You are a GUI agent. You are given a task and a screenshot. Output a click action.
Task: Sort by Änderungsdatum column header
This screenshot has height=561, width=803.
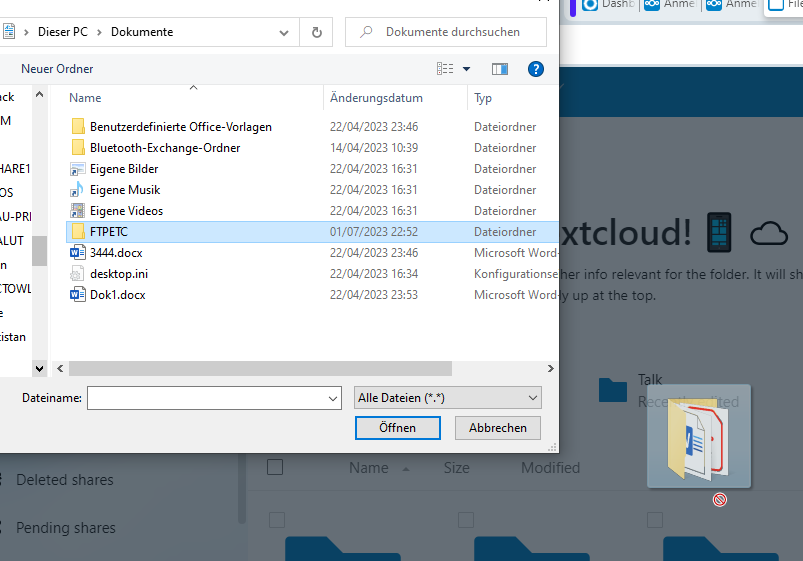[376, 98]
